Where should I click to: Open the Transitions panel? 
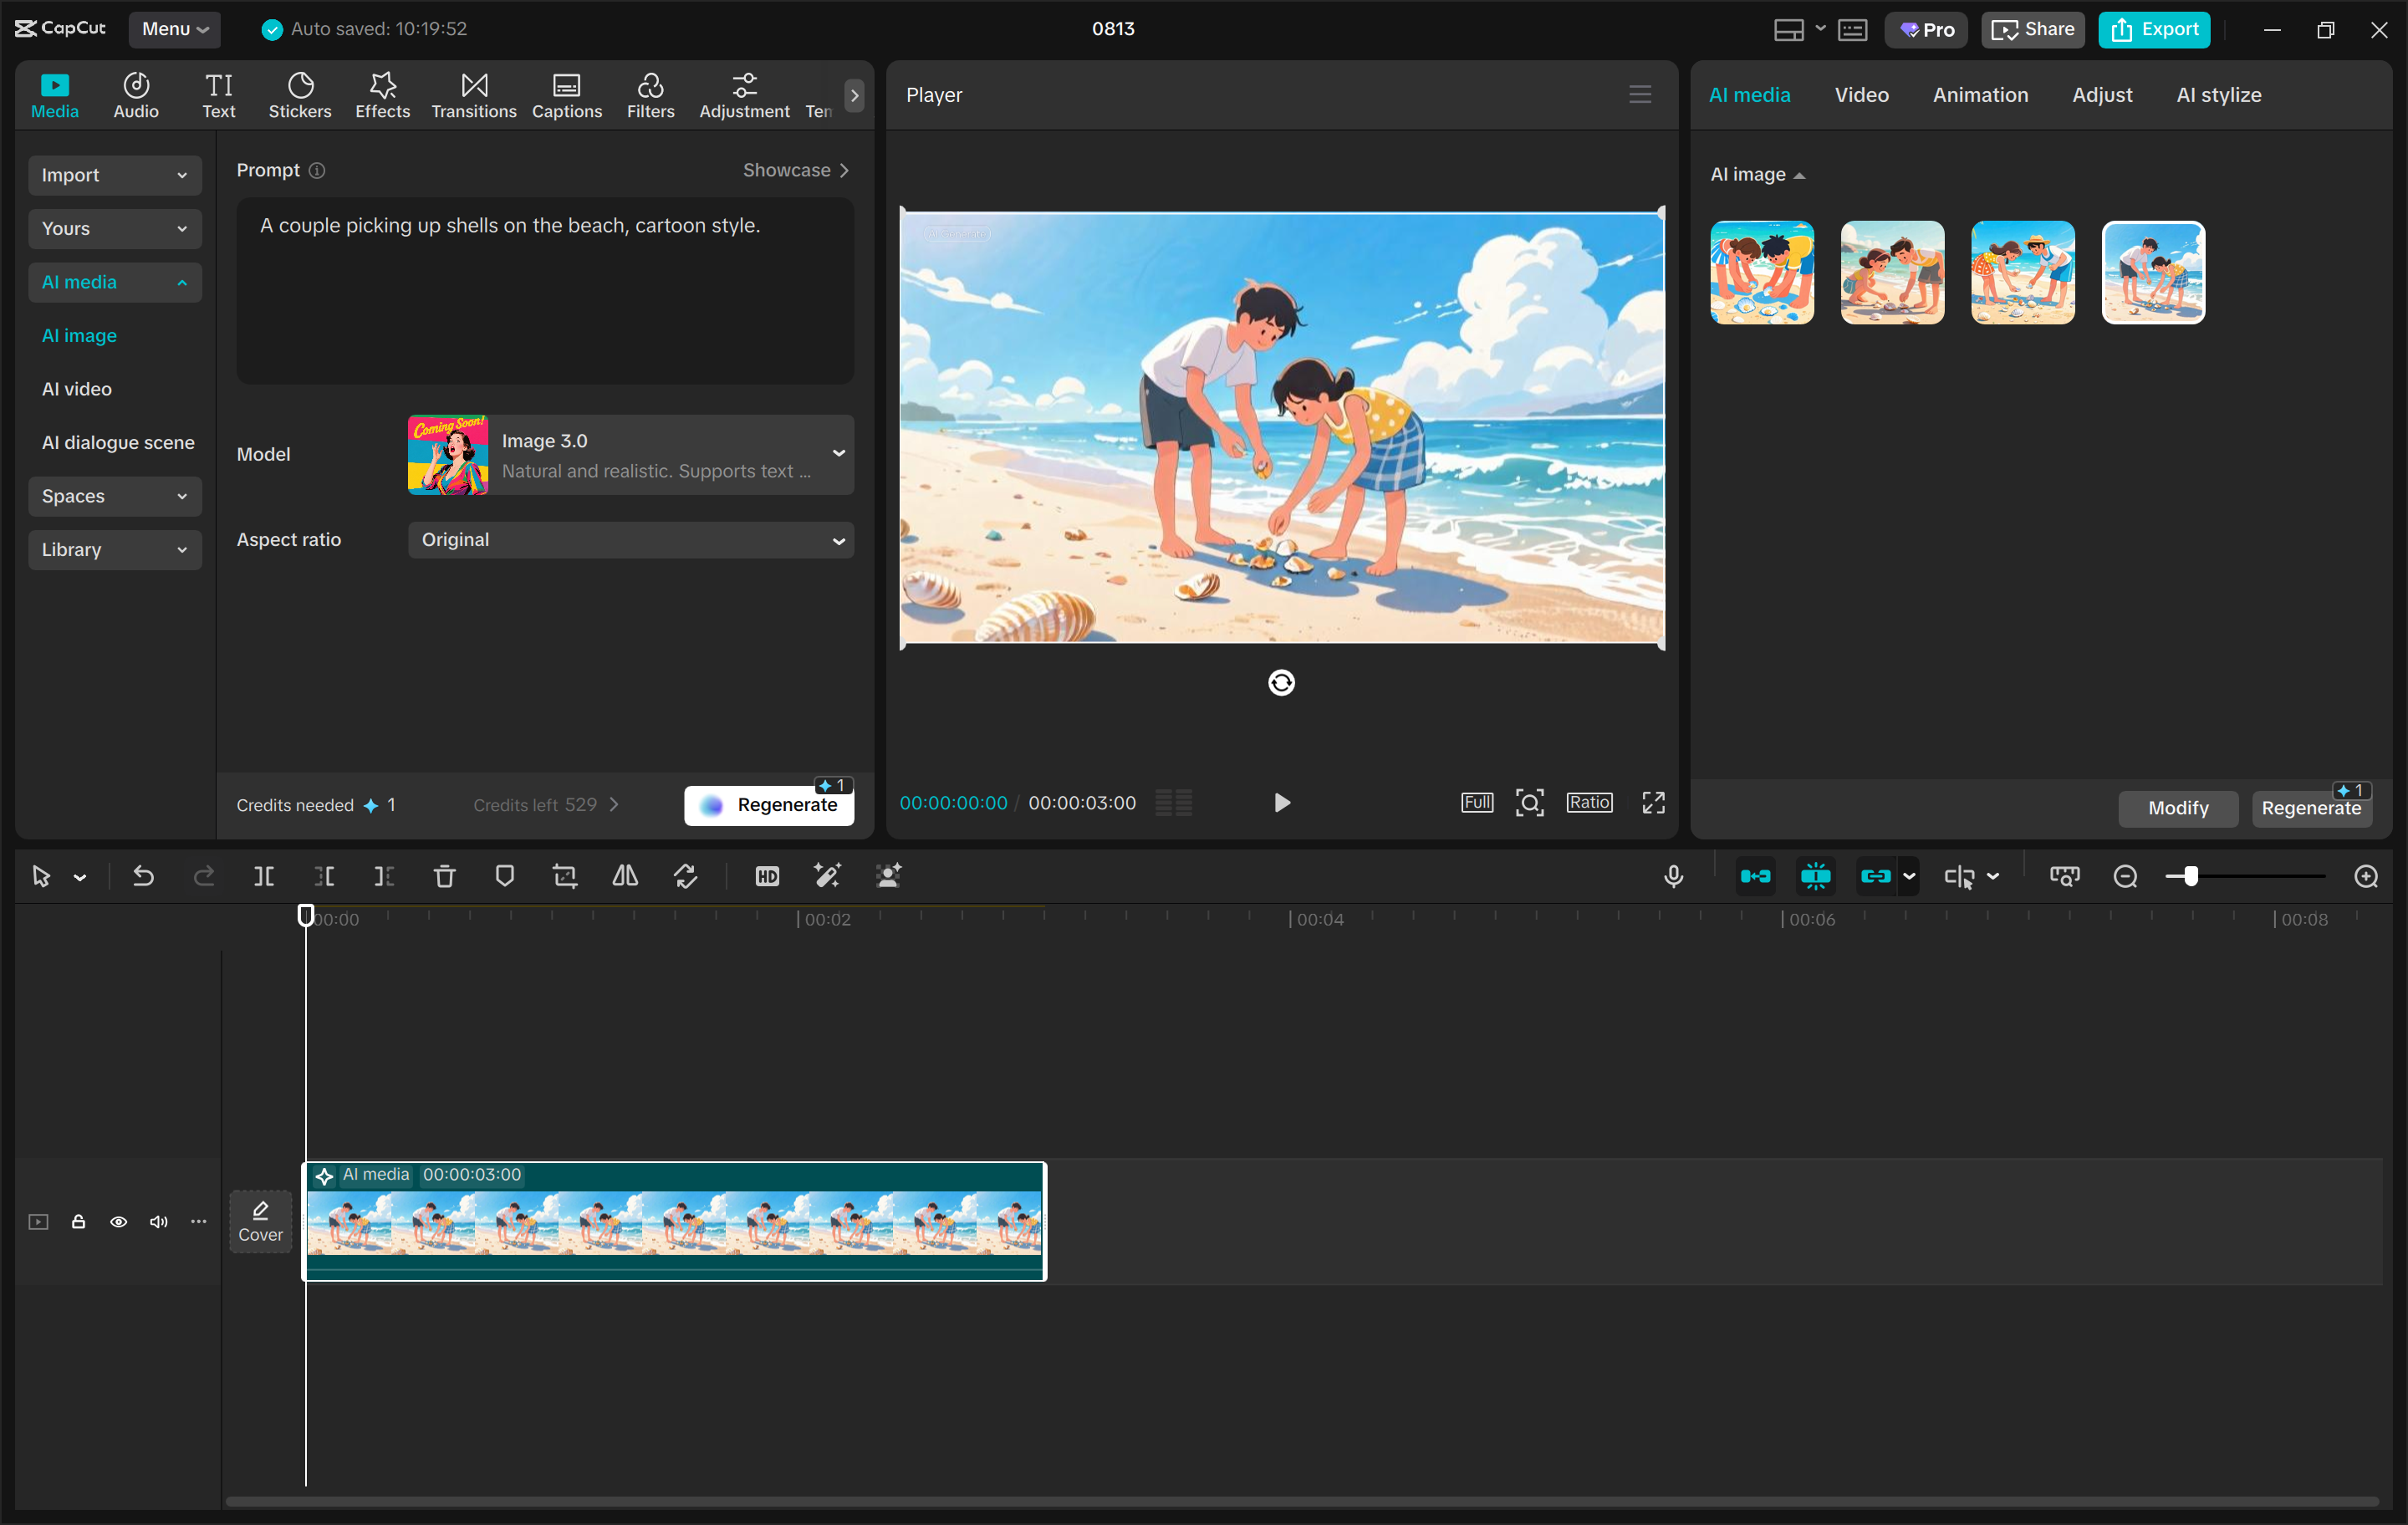click(473, 95)
